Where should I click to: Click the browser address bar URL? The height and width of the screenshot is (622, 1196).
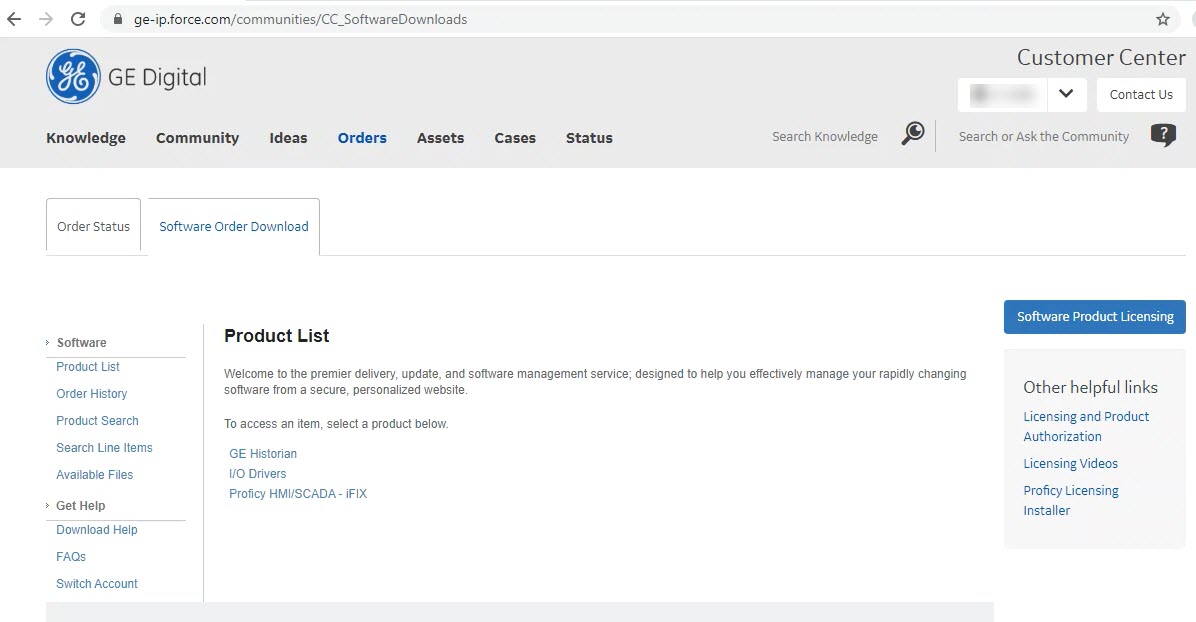coord(301,19)
